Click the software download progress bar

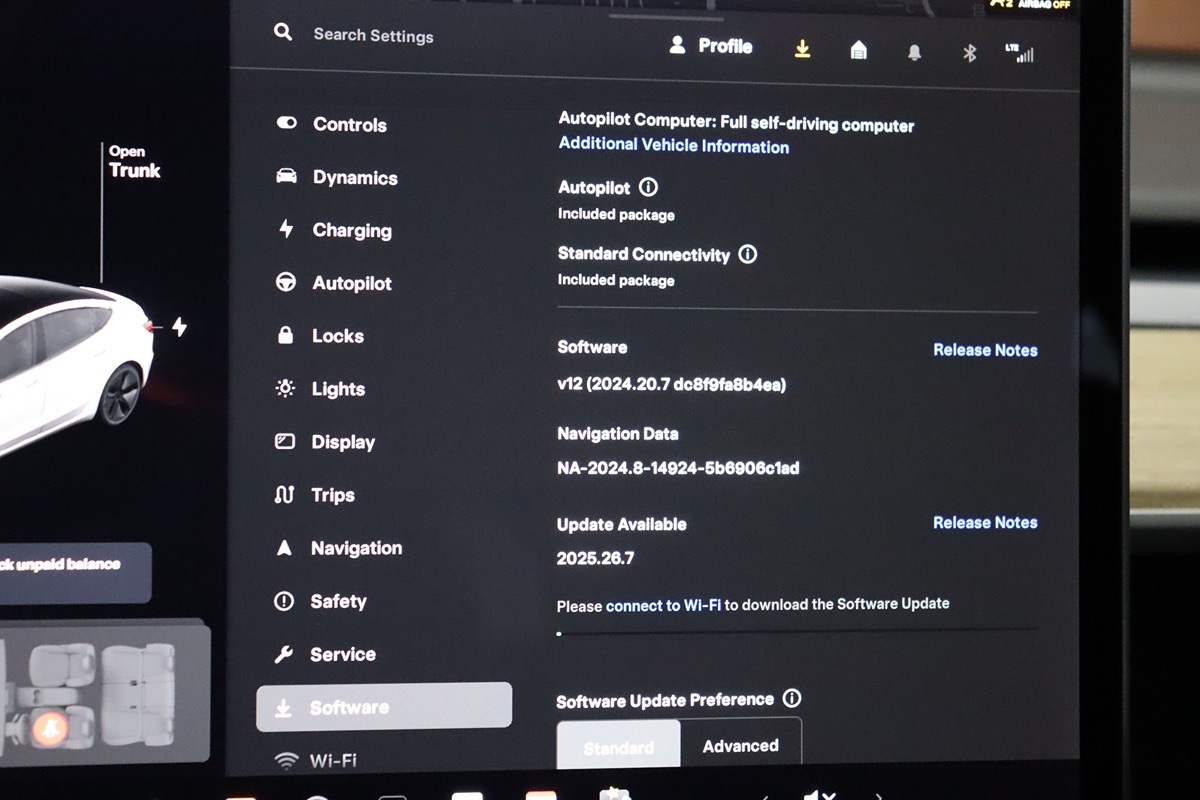click(796, 632)
